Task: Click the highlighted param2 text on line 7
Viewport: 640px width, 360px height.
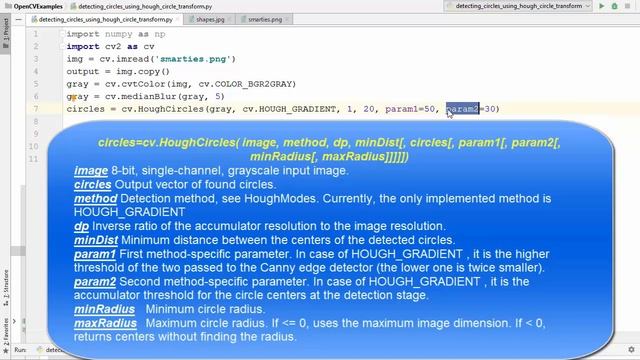Action: [462, 109]
